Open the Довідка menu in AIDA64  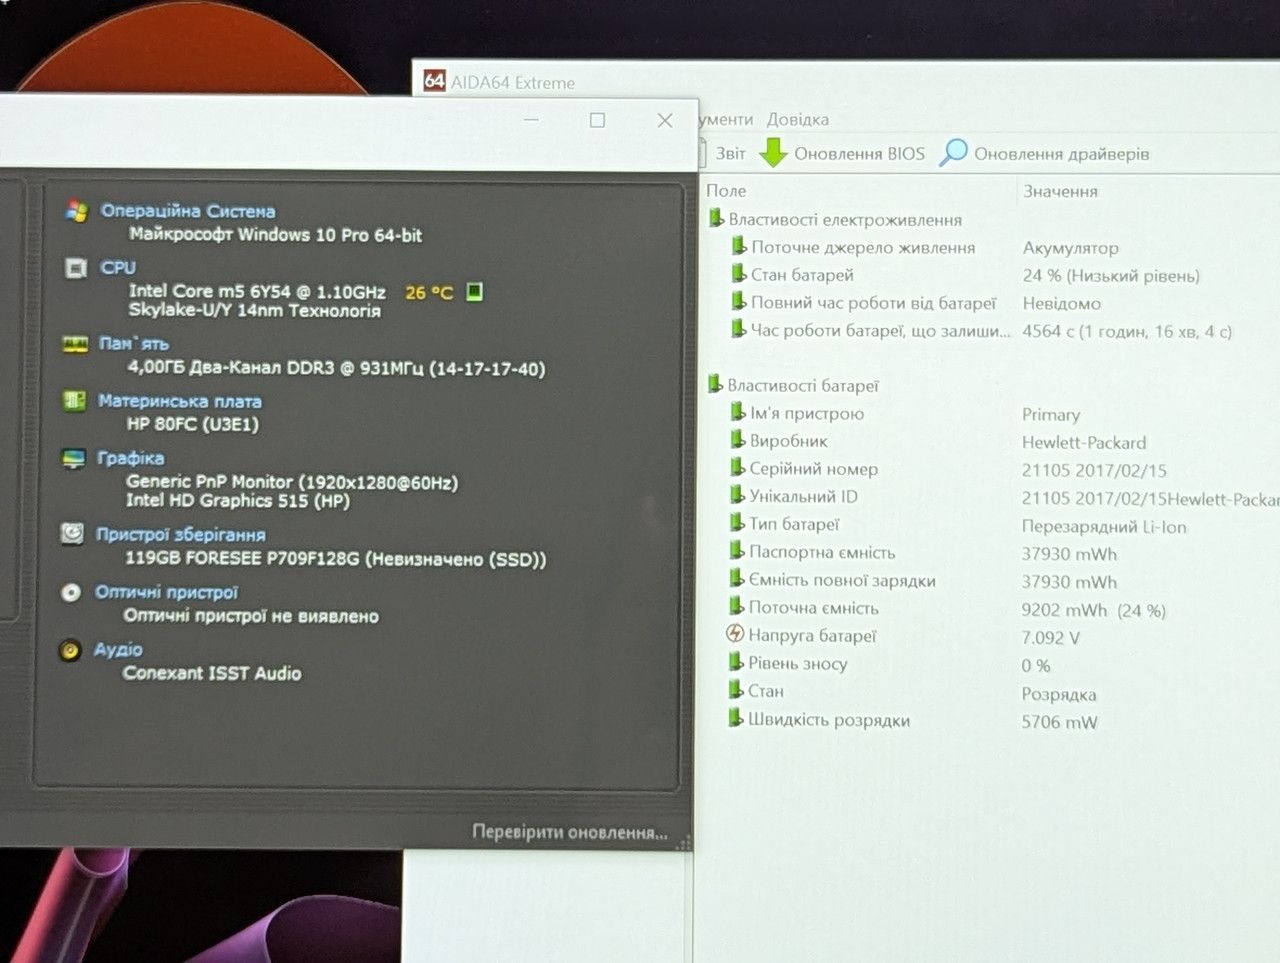coord(798,119)
